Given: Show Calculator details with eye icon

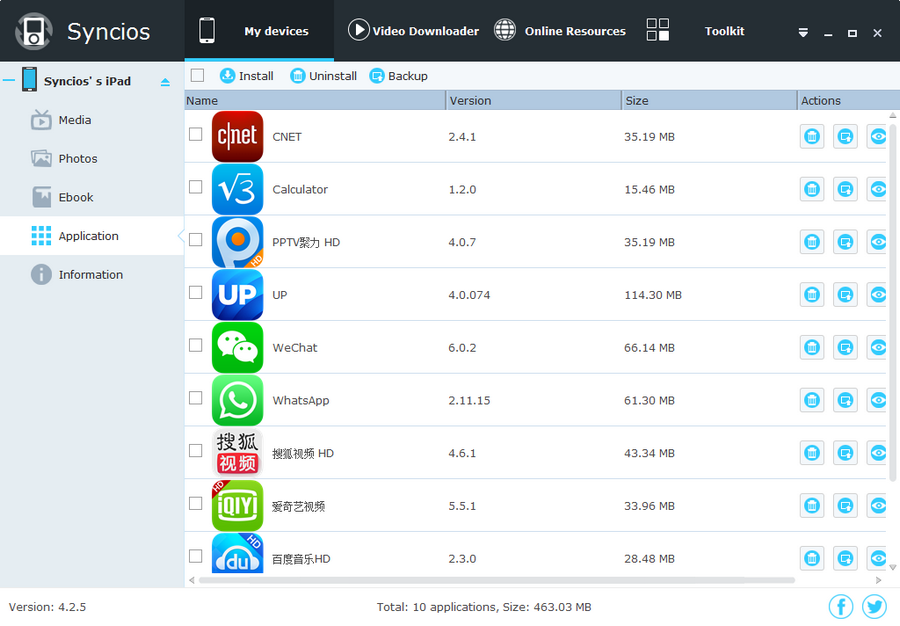Looking at the screenshot, I should click(878, 189).
